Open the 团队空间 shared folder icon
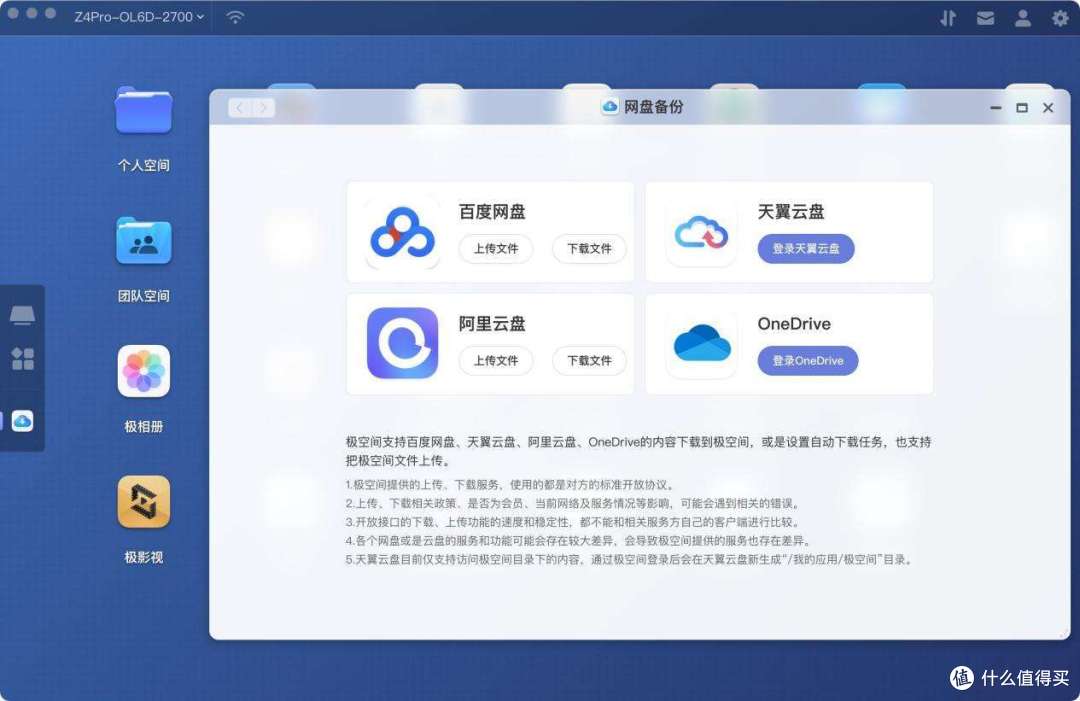Image resolution: width=1080 pixels, height=701 pixels. tap(143, 241)
